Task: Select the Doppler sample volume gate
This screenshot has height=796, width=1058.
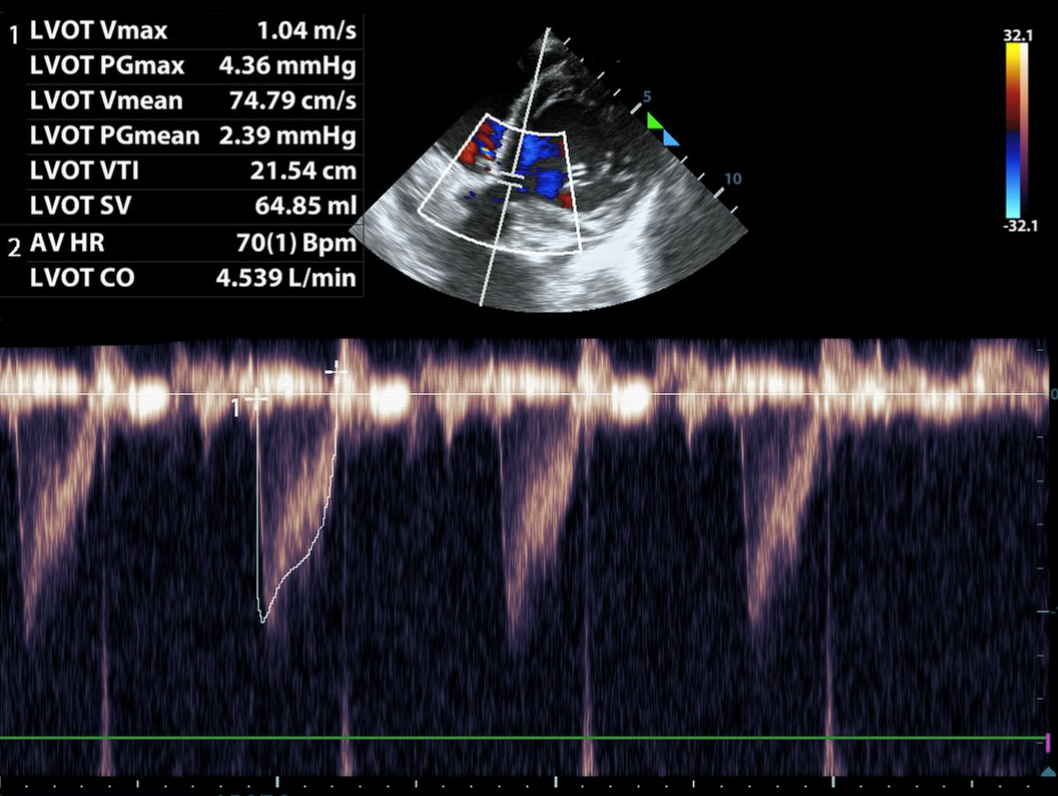Action: [x=511, y=179]
